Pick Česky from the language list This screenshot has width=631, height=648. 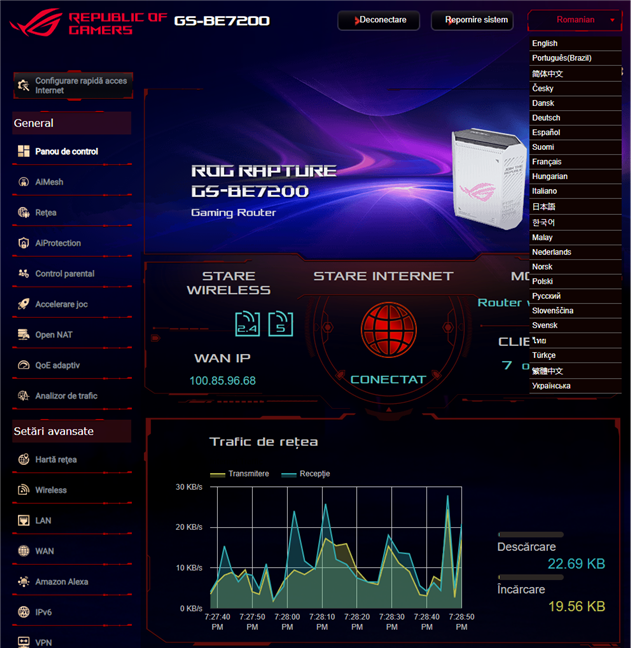pyautogui.click(x=575, y=88)
